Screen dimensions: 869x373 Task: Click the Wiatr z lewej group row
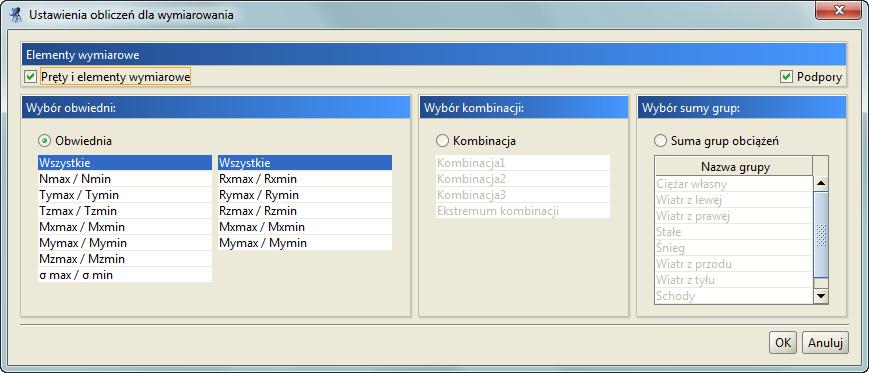tap(734, 200)
